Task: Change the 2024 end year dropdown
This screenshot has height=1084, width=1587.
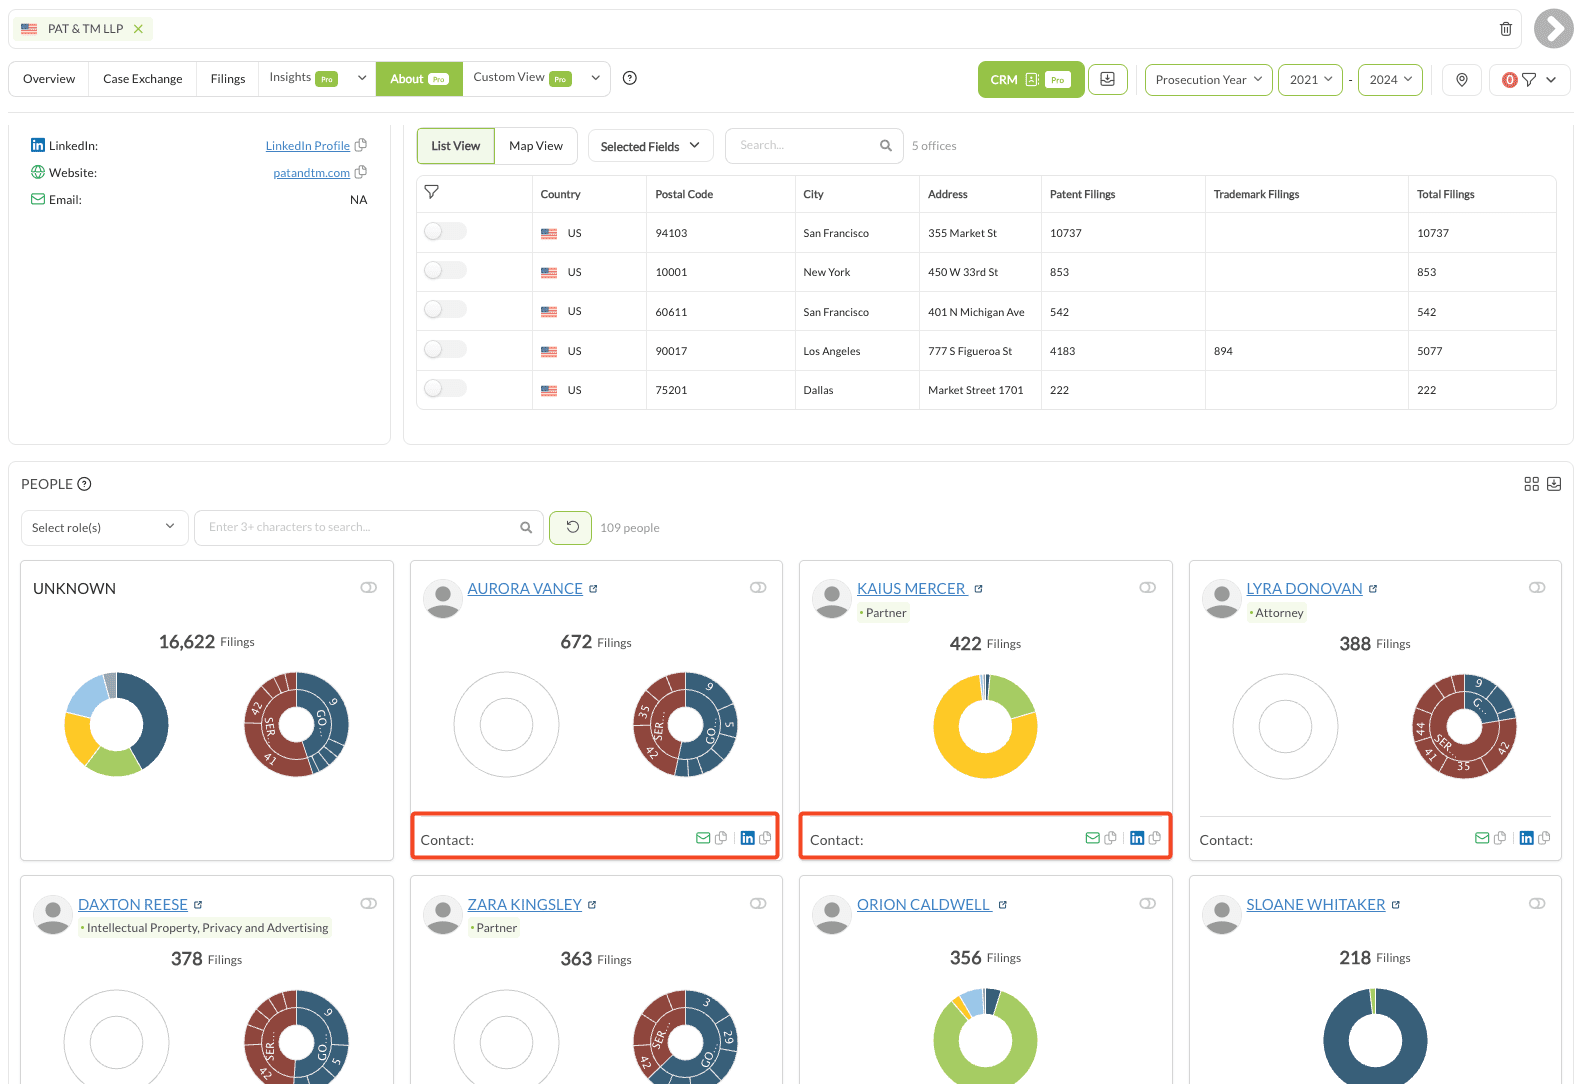Action: point(1390,80)
